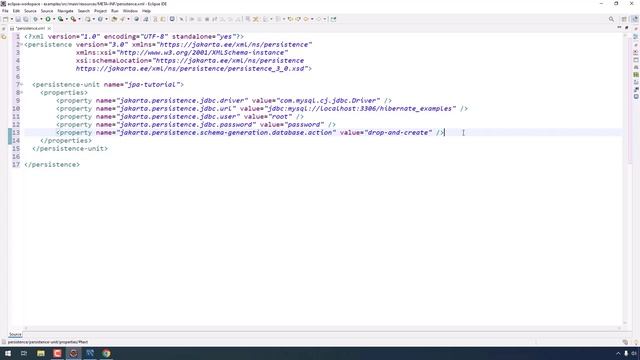
Task: Click the Save toolbar icon
Action: coord(18,19)
